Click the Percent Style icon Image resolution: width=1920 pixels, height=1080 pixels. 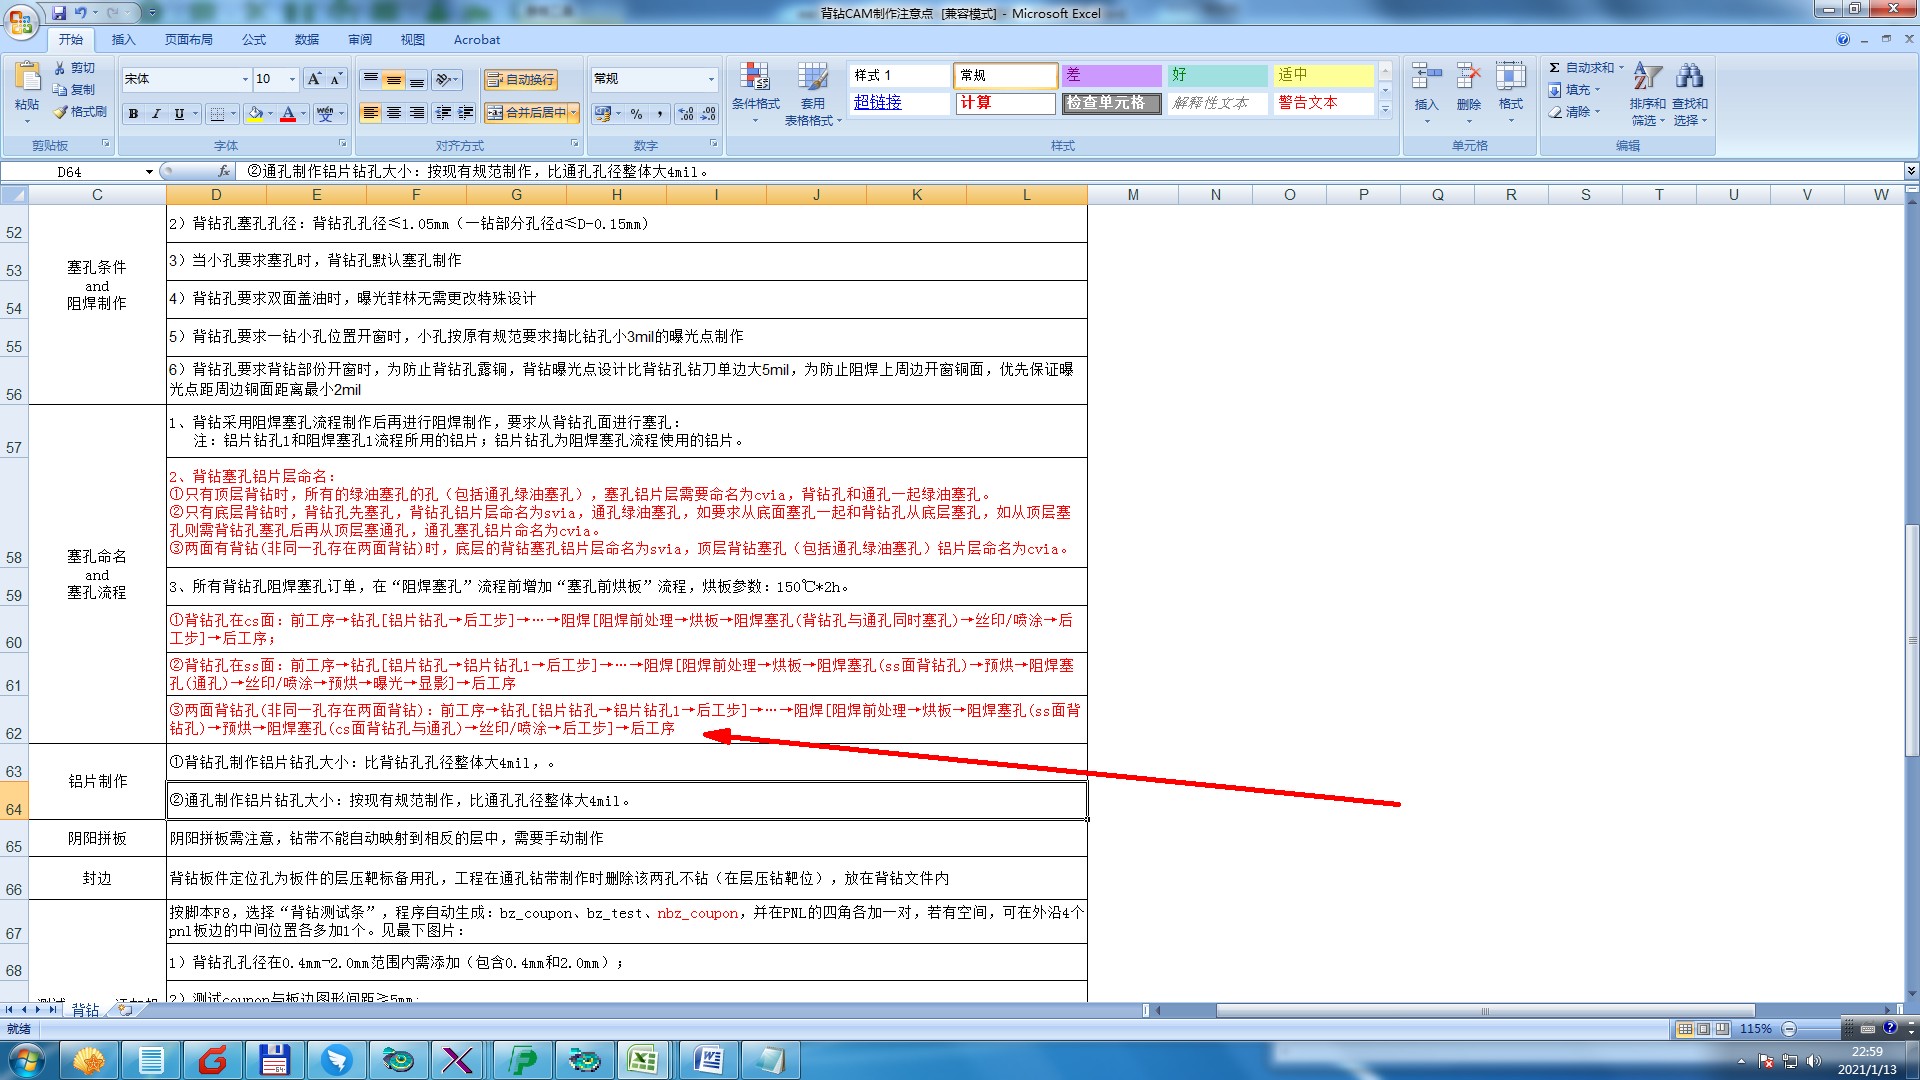pos(636,114)
